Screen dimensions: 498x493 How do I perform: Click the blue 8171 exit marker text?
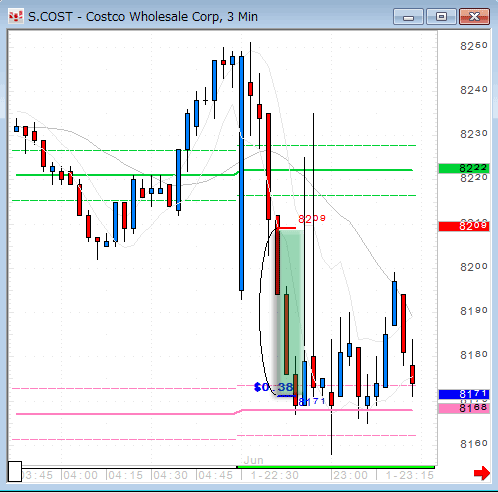(312, 402)
